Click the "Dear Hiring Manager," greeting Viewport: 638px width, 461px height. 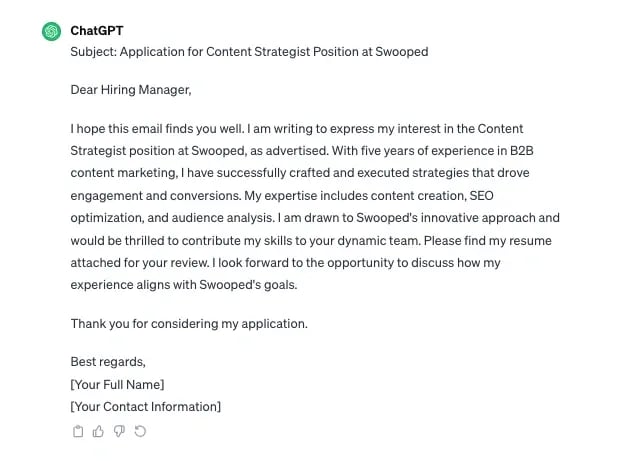(130, 90)
